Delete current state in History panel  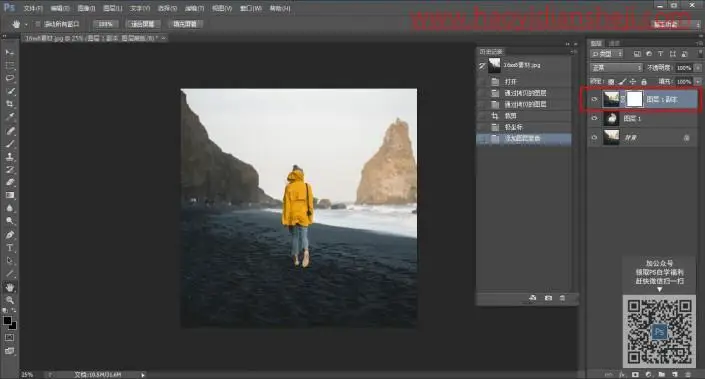point(562,298)
